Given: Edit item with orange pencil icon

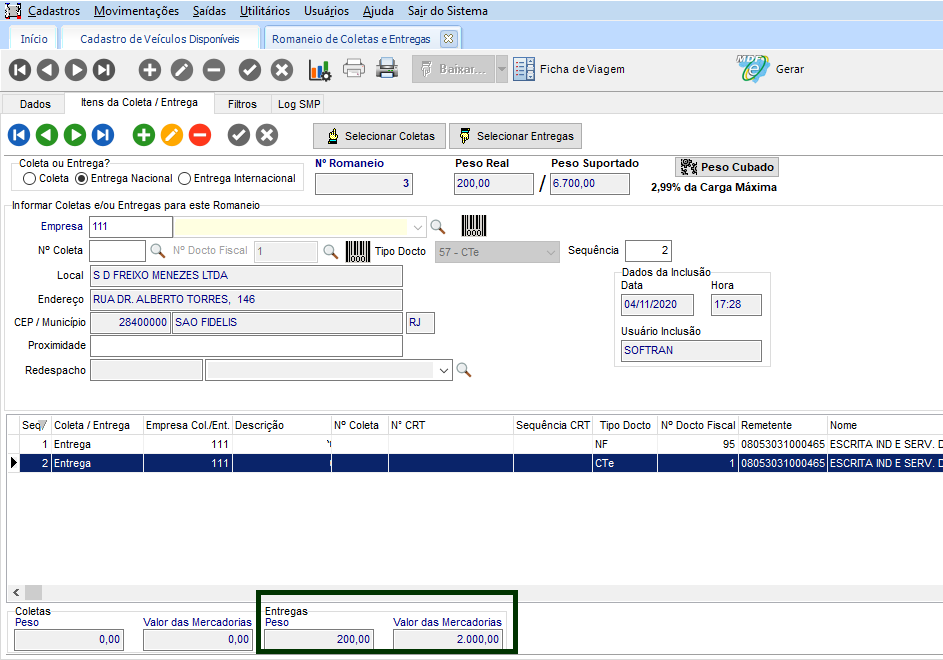Looking at the screenshot, I should pos(171,135).
